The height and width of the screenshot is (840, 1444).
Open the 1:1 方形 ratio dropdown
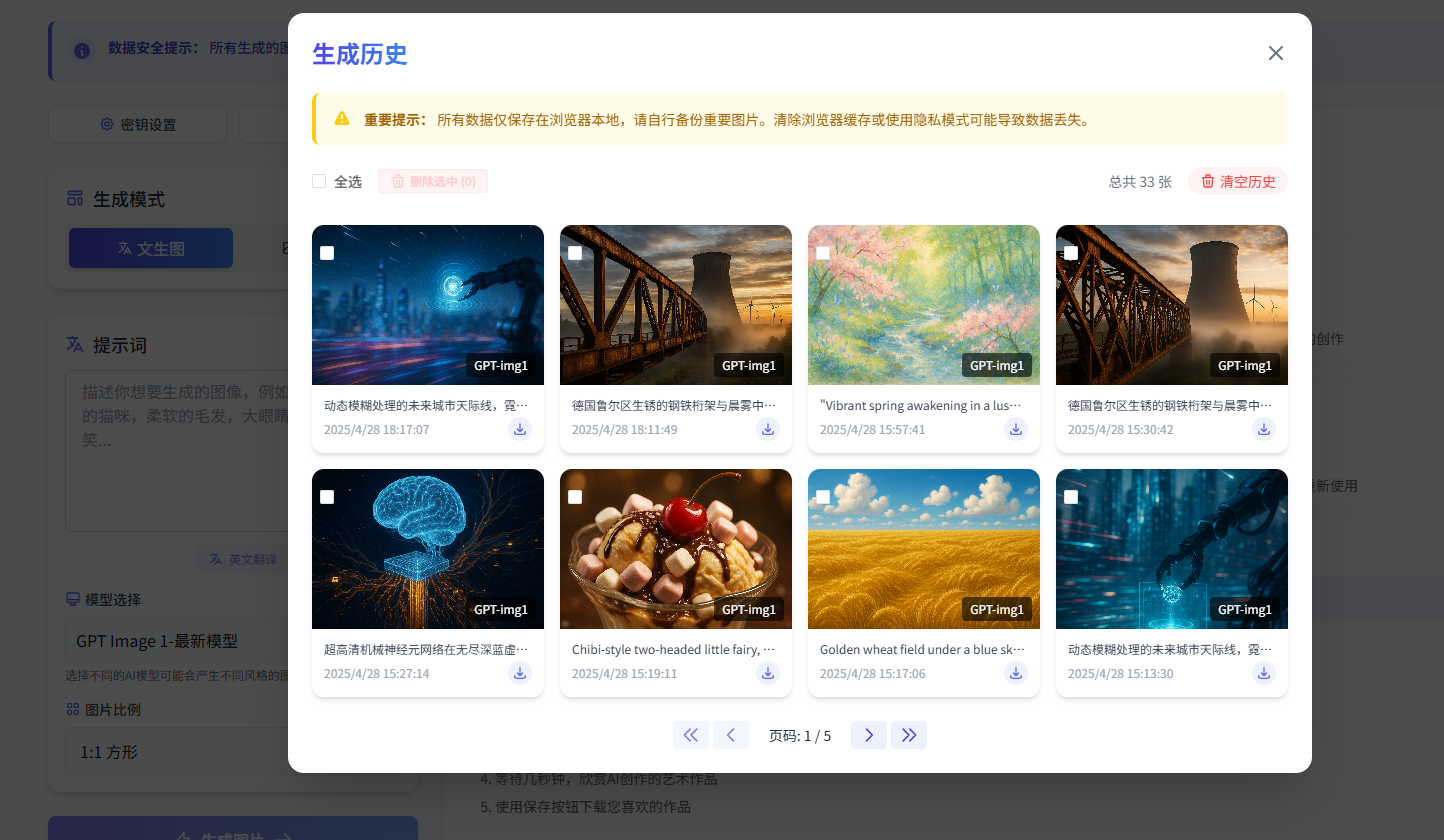coord(177,752)
